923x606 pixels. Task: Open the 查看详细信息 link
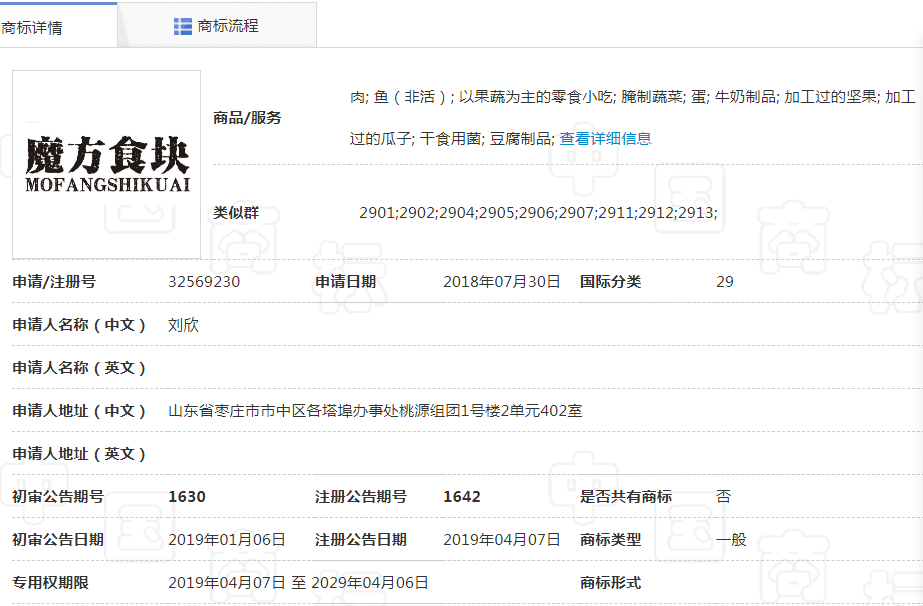(605, 139)
